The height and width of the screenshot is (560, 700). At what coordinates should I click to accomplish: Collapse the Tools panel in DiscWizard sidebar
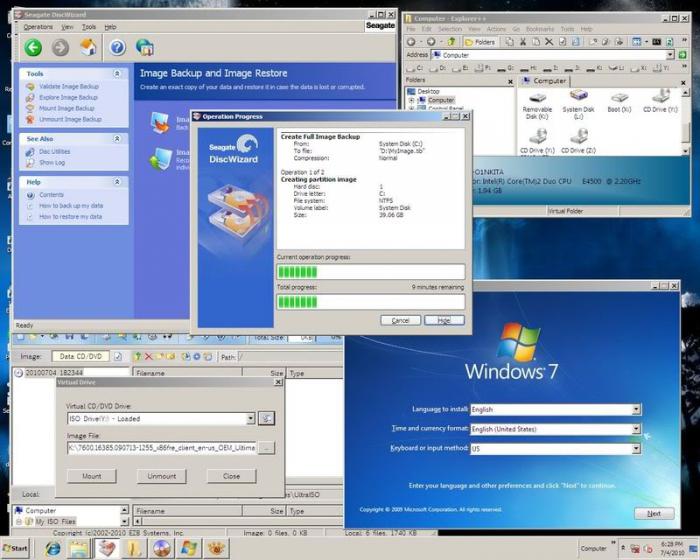coord(117,73)
